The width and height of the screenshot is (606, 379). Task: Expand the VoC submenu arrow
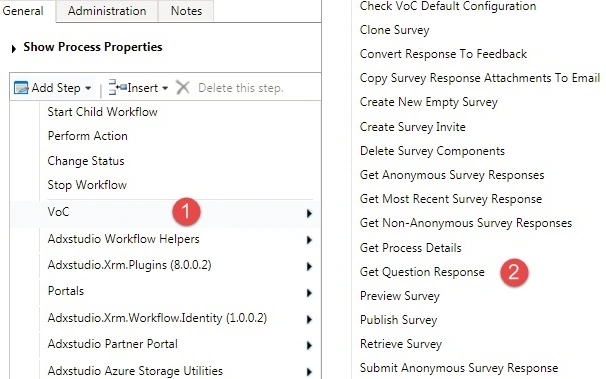pos(309,214)
